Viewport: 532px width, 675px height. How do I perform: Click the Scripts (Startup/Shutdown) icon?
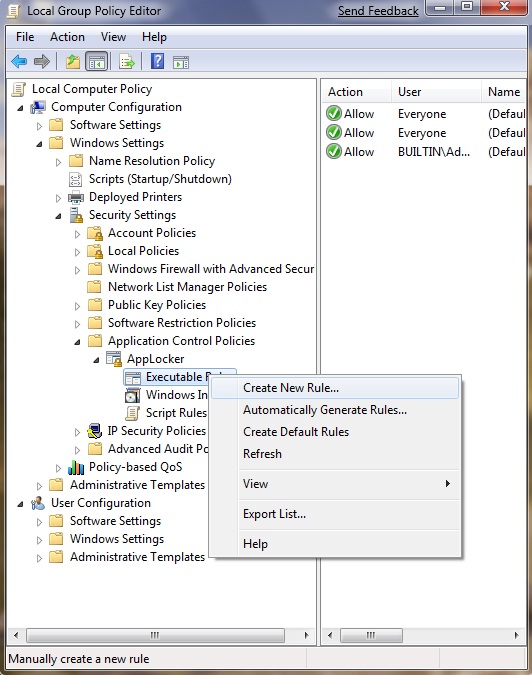tap(75, 179)
